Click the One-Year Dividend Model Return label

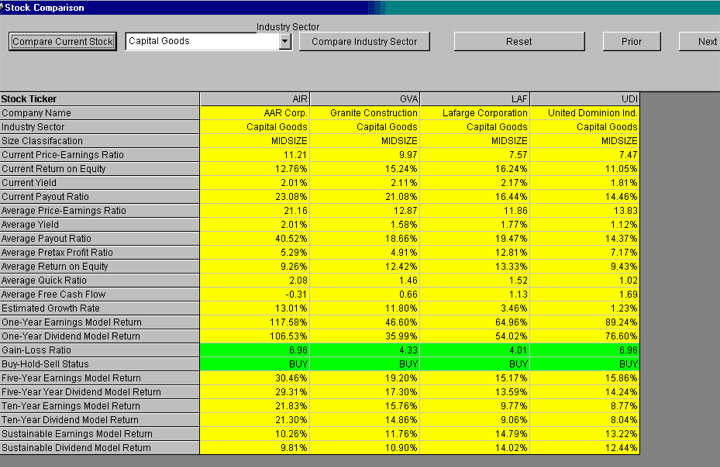click(100, 336)
